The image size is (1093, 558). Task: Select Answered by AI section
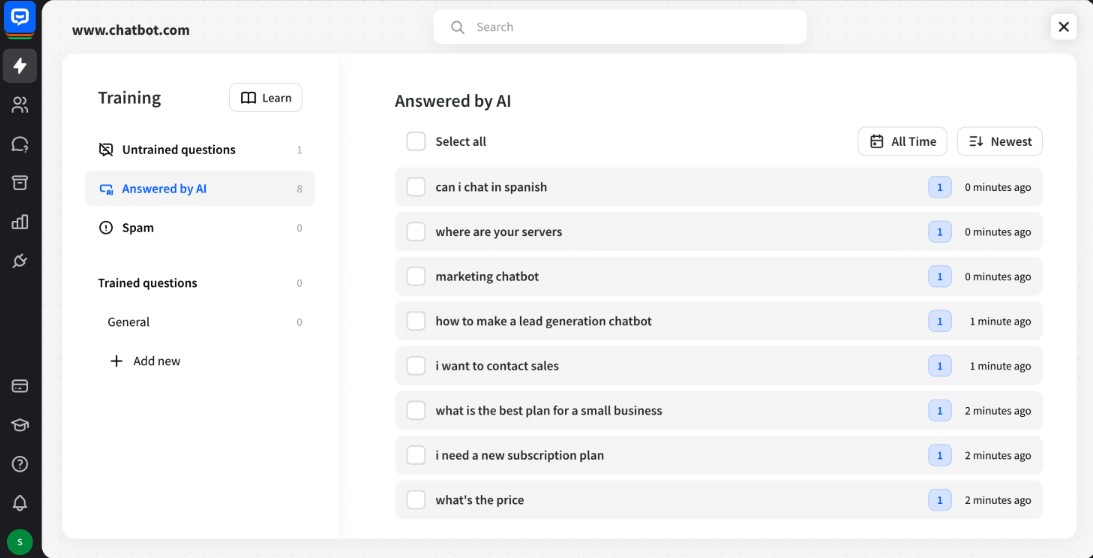(x=200, y=188)
